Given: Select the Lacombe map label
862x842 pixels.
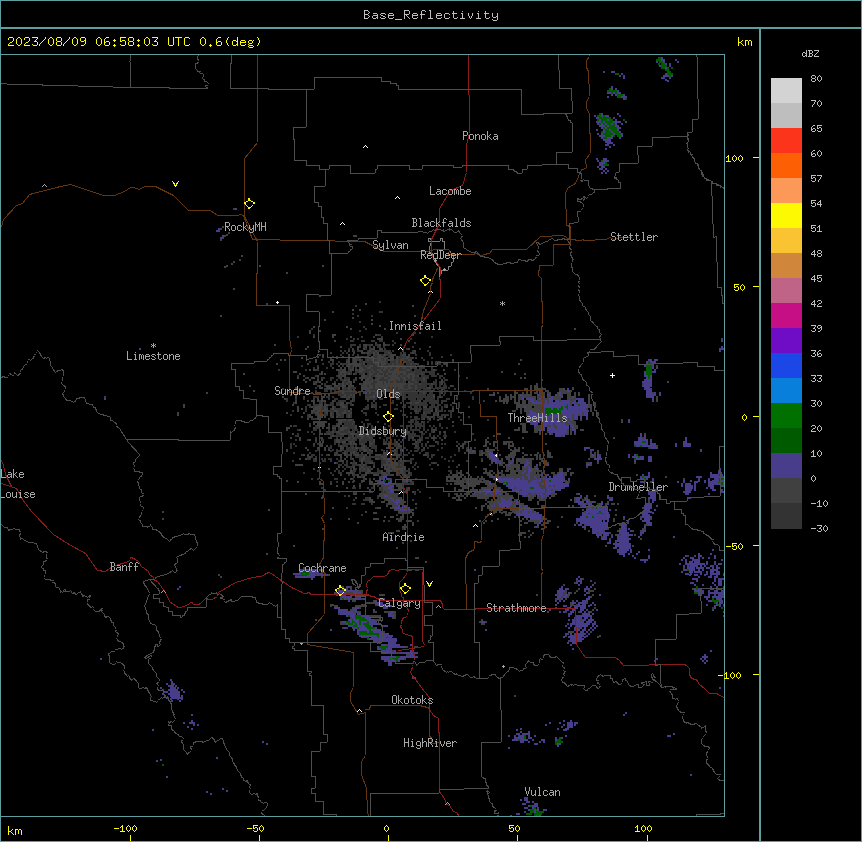Looking at the screenshot, I should 450,191.
